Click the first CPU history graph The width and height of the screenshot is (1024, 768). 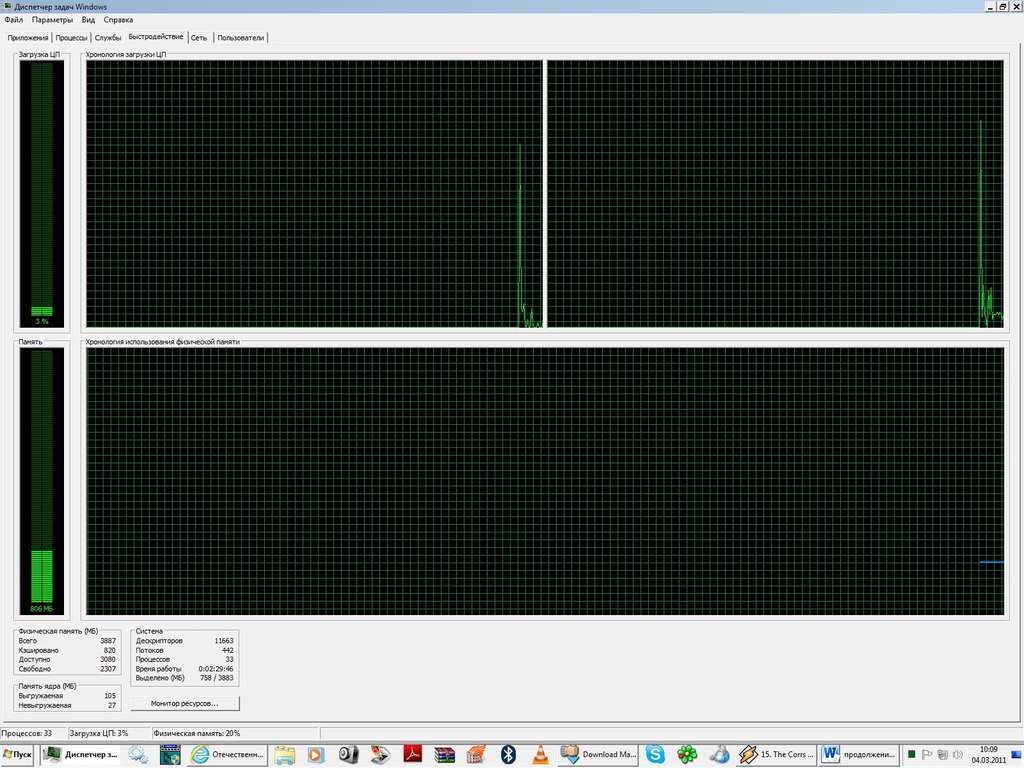click(x=314, y=194)
